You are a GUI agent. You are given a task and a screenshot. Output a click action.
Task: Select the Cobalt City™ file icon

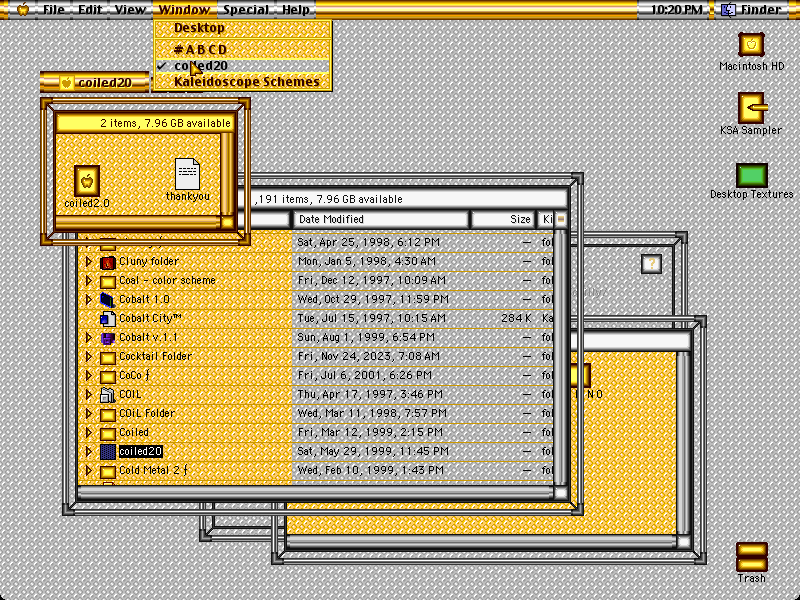108,319
